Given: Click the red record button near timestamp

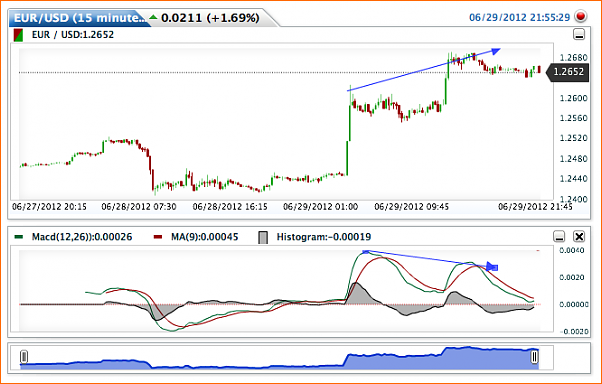Looking at the screenshot, I should 580,17.
